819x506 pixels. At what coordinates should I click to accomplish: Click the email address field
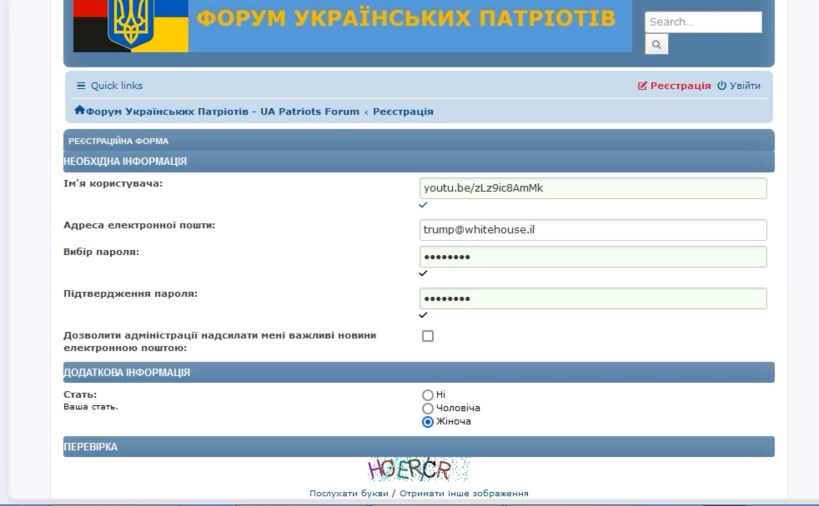tap(593, 230)
